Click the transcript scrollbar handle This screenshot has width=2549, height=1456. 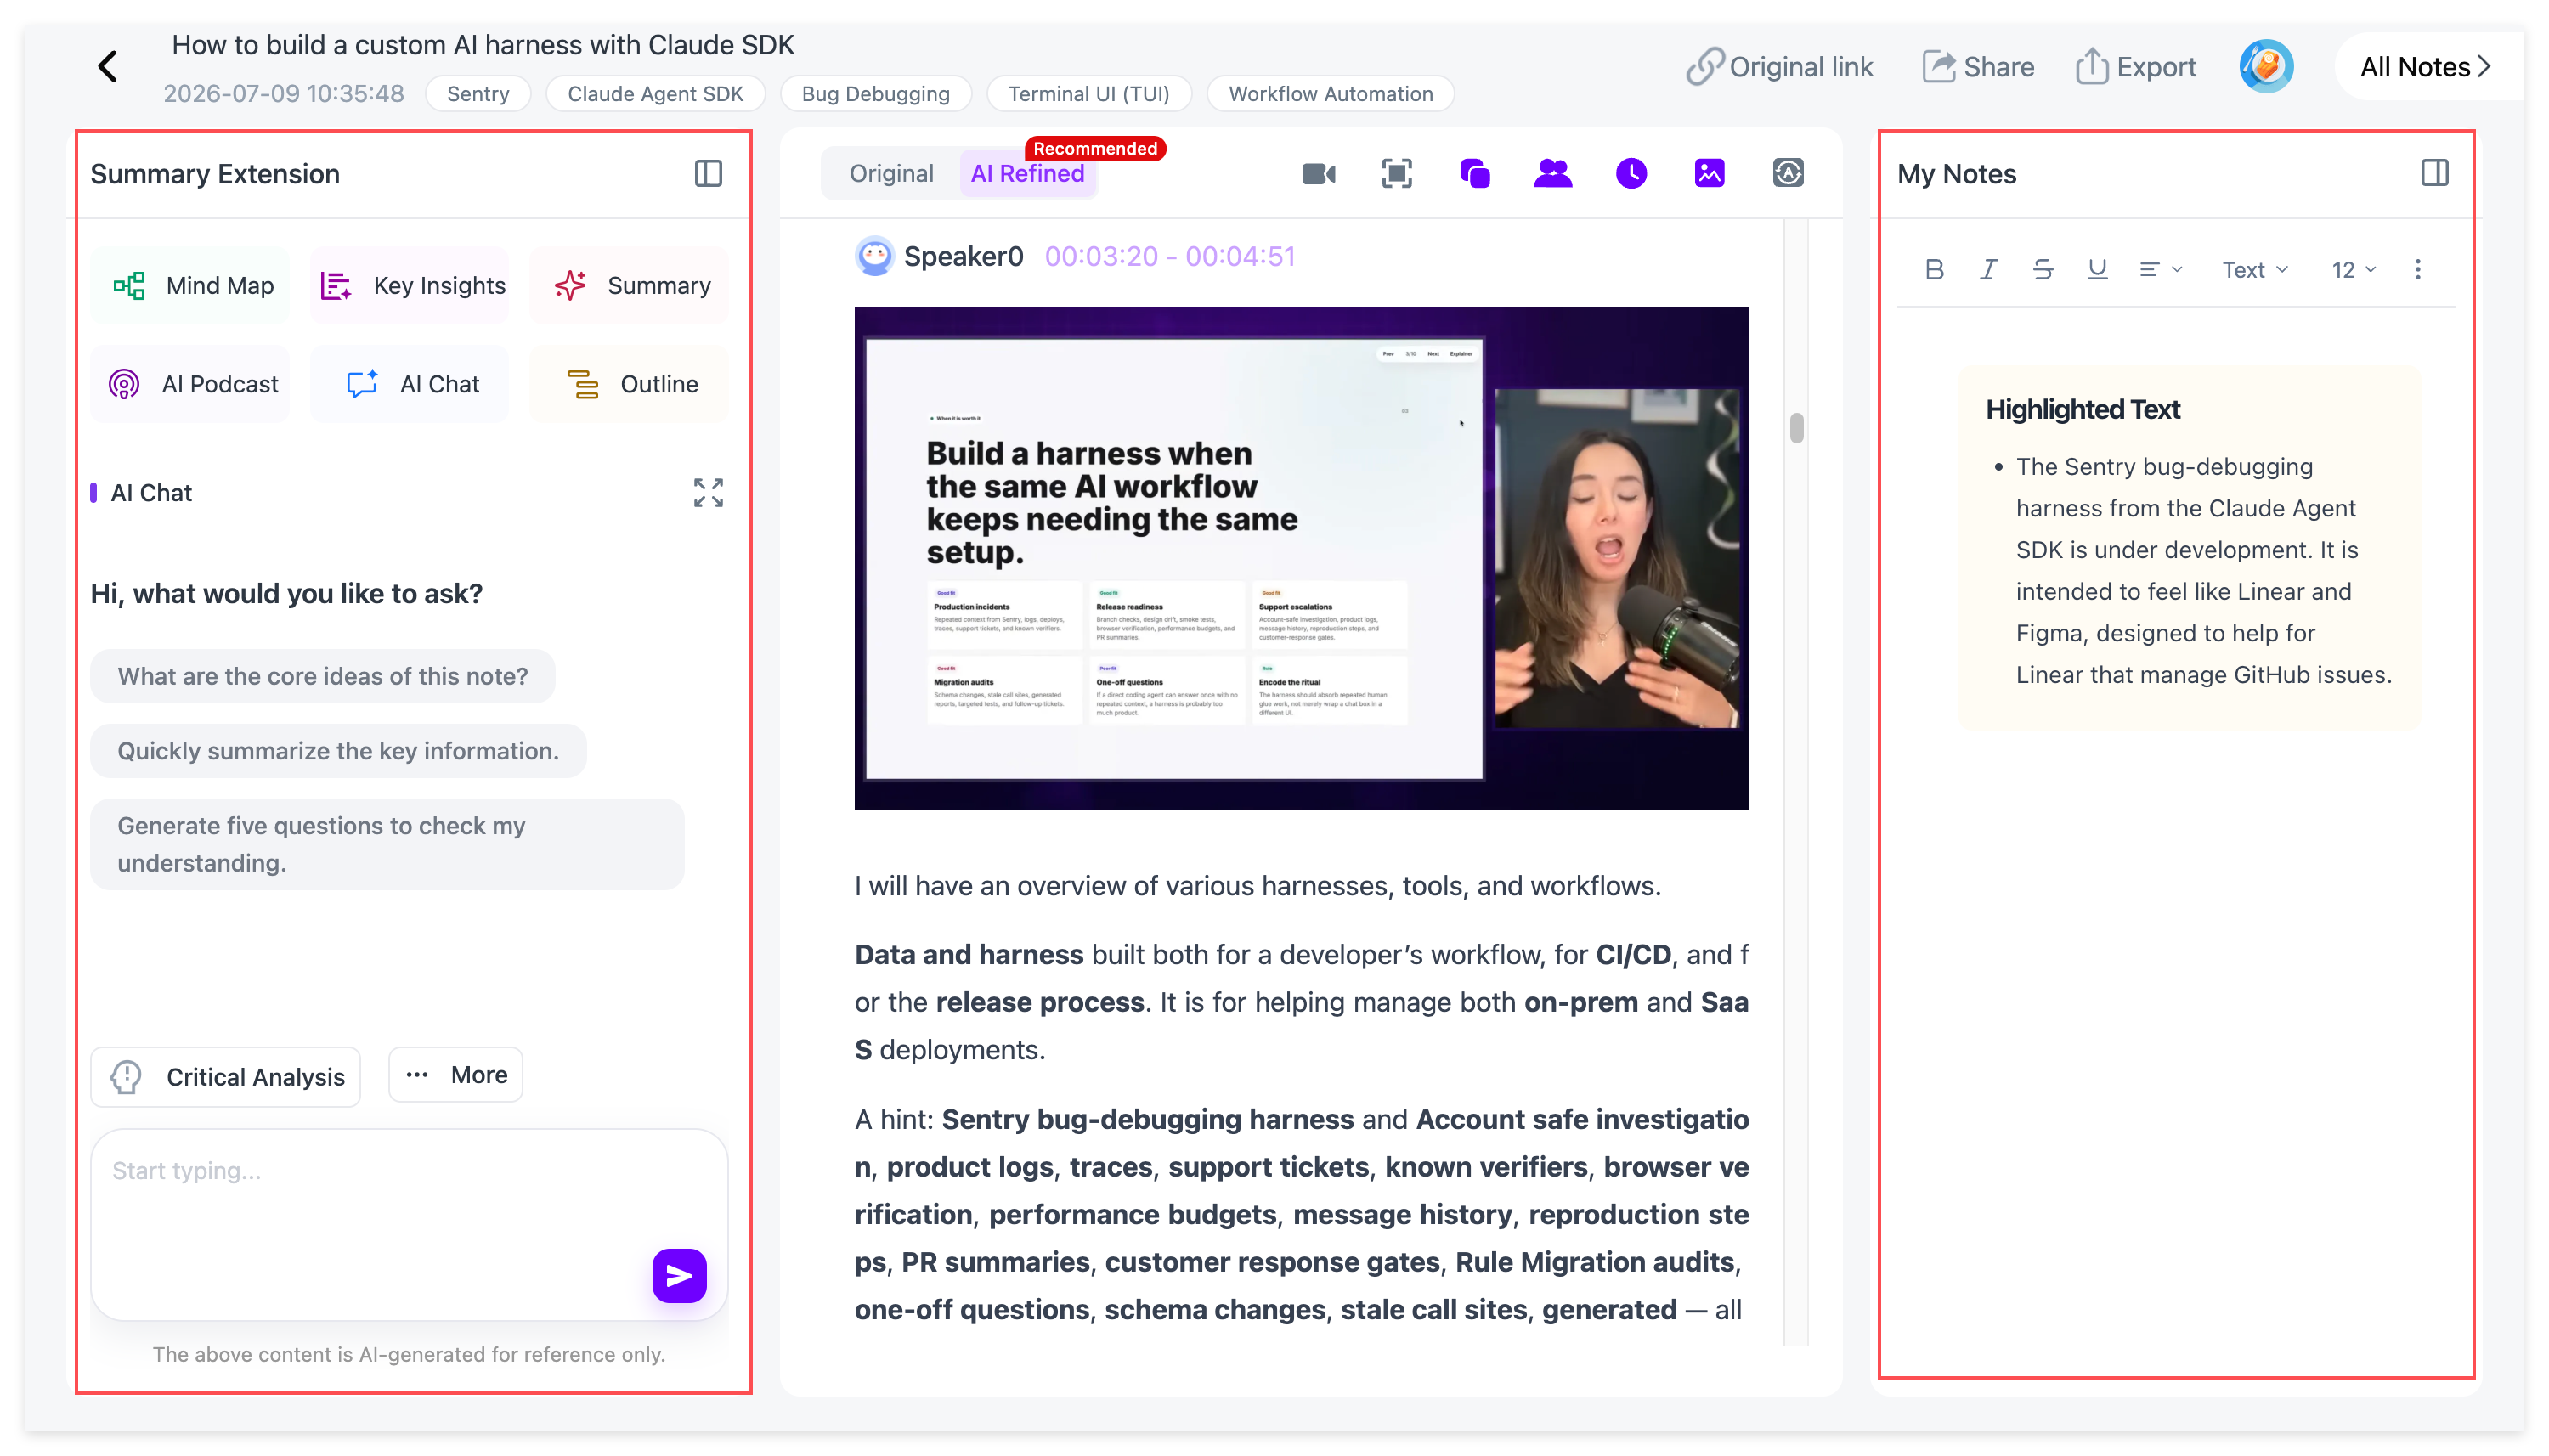(1796, 428)
